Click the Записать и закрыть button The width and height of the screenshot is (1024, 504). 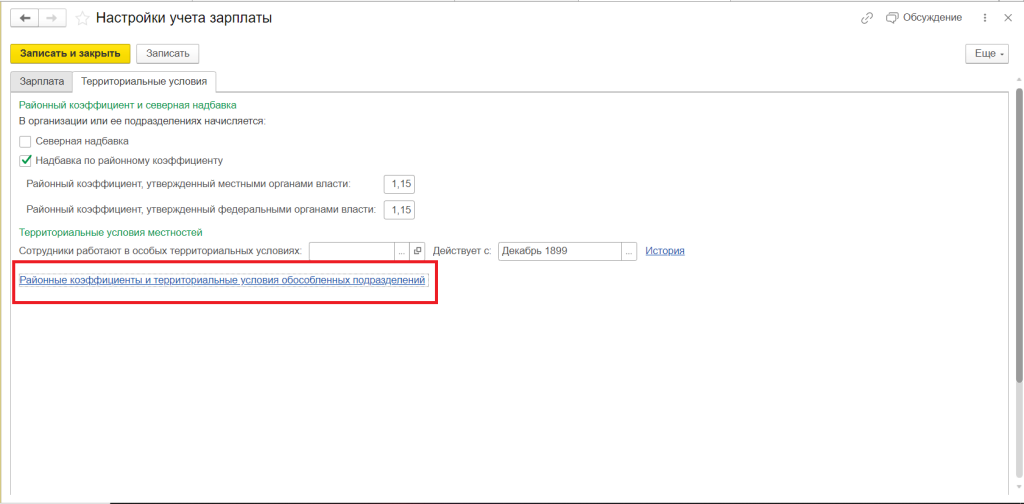(x=70, y=54)
